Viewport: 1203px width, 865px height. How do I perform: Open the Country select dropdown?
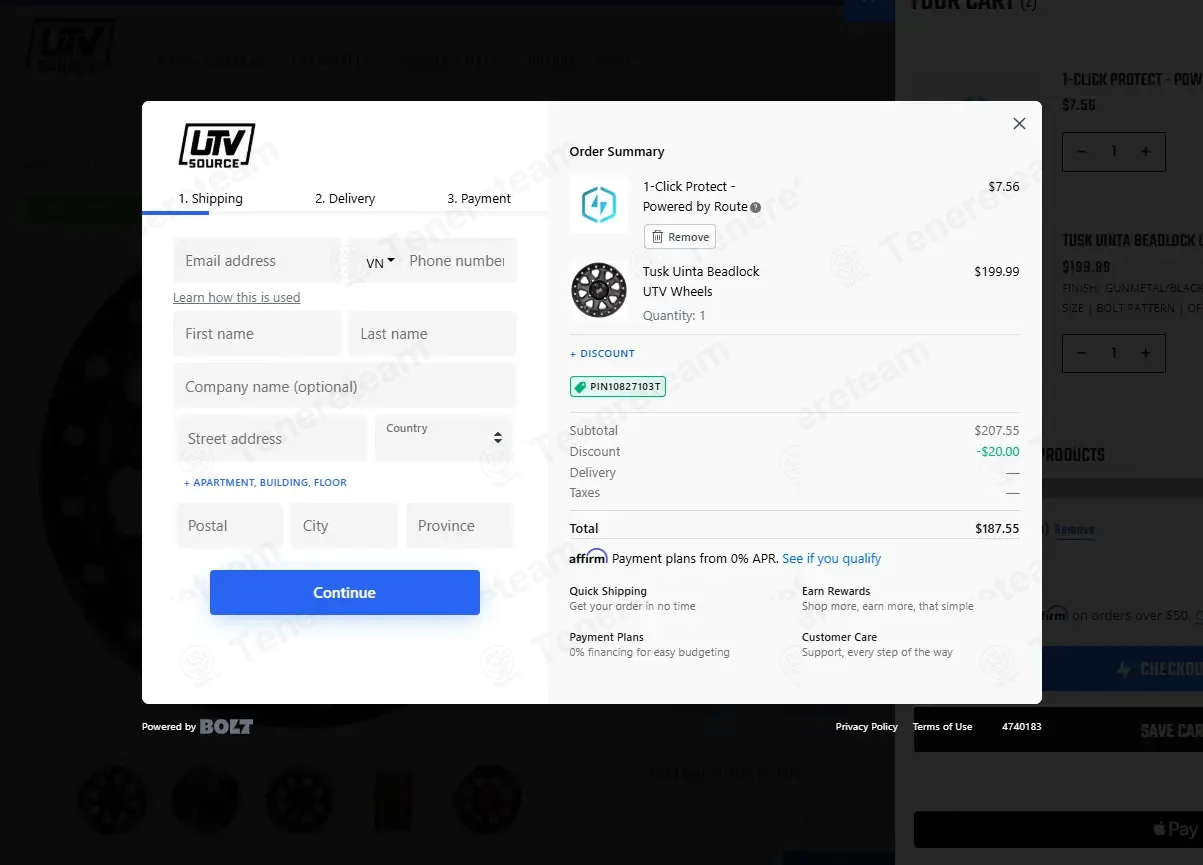(444, 438)
